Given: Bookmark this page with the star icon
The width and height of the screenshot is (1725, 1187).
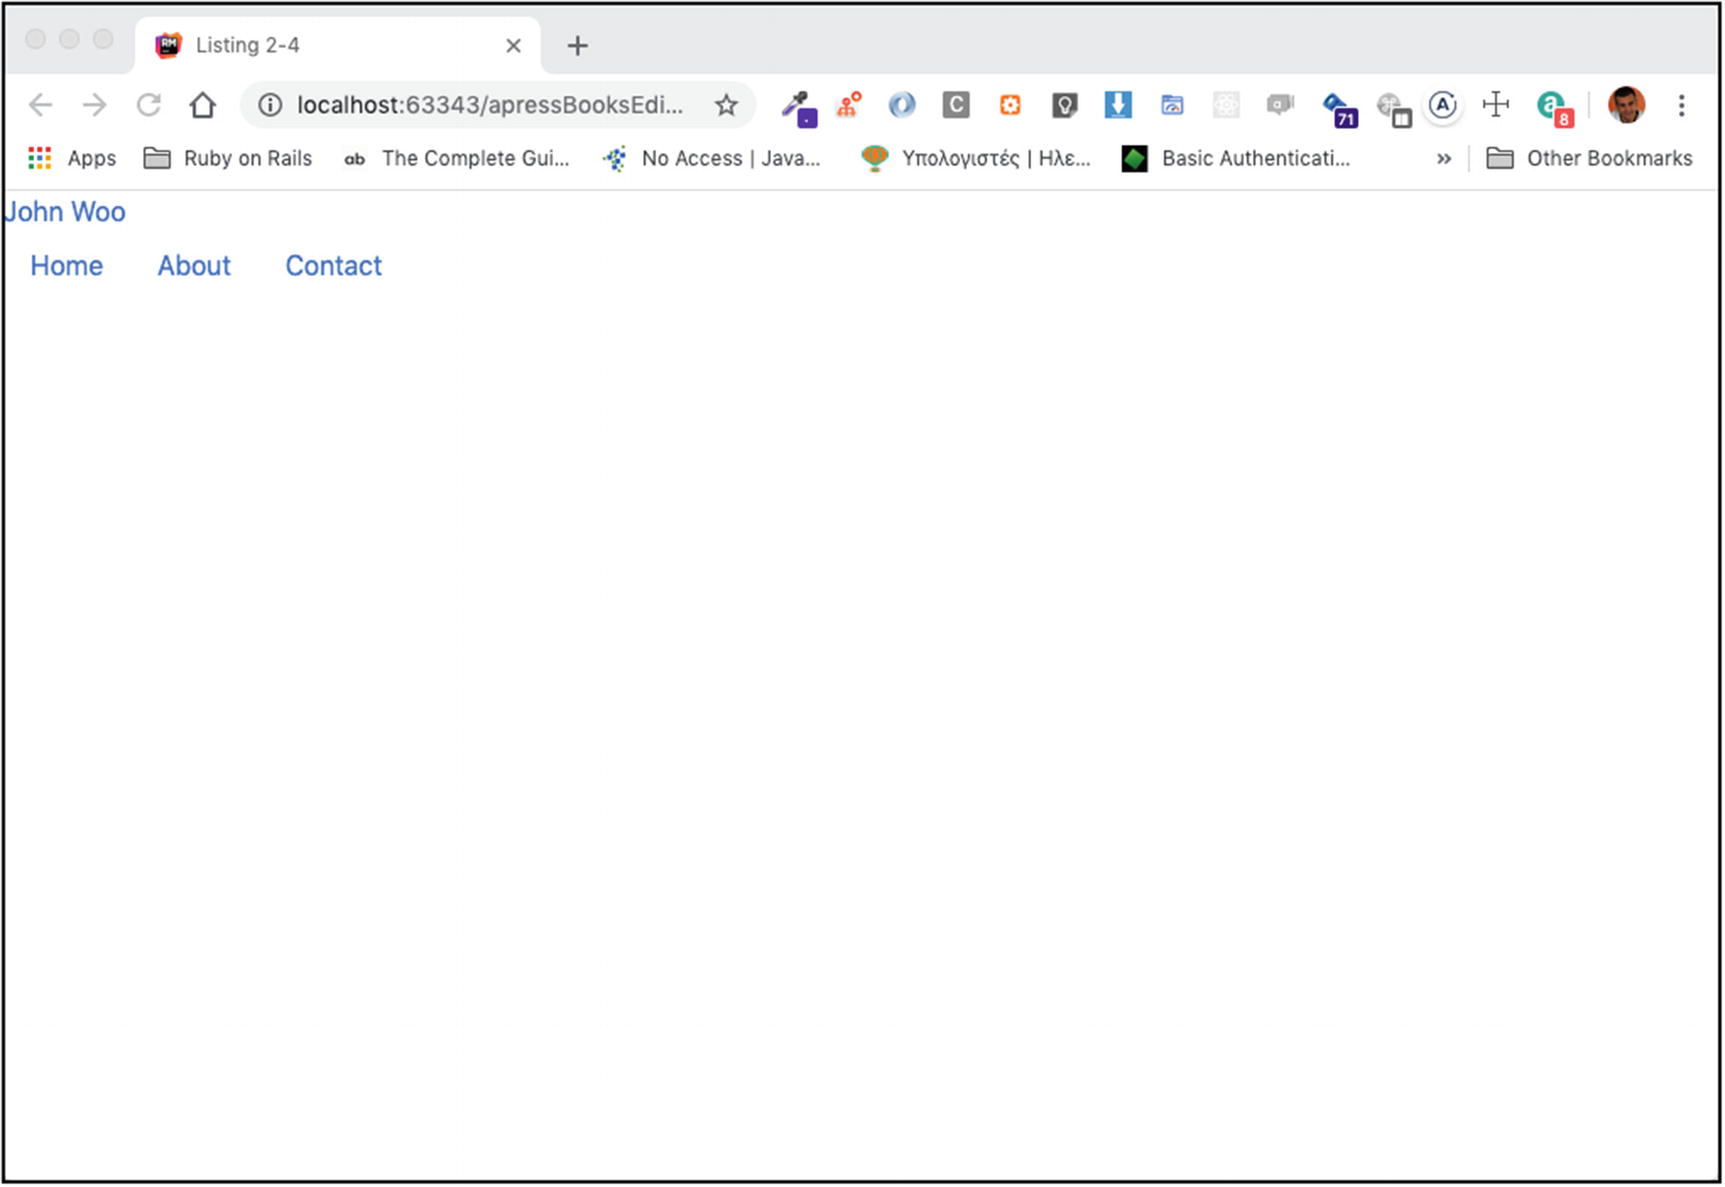Looking at the screenshot, I should click(x=726, y=105).
